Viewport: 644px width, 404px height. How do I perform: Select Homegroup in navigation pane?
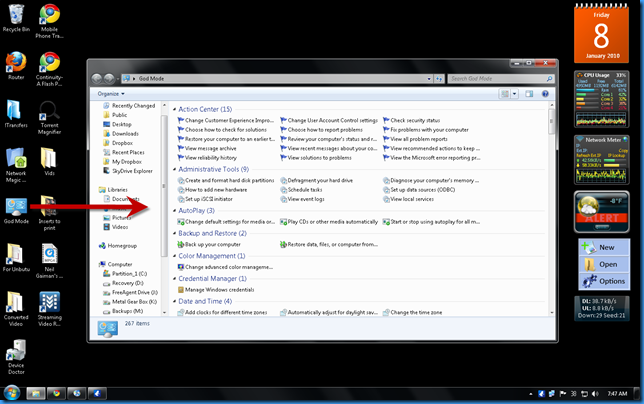pos(118,246)
